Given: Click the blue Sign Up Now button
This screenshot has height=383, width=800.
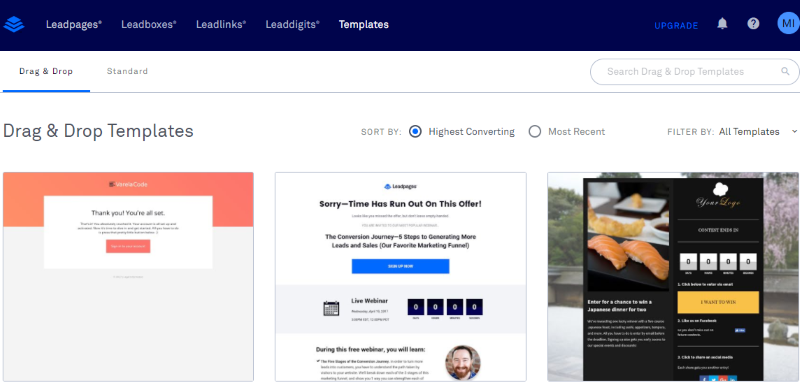Looking at the screenshot, I should pyautogui.click(x=401, y=266).
